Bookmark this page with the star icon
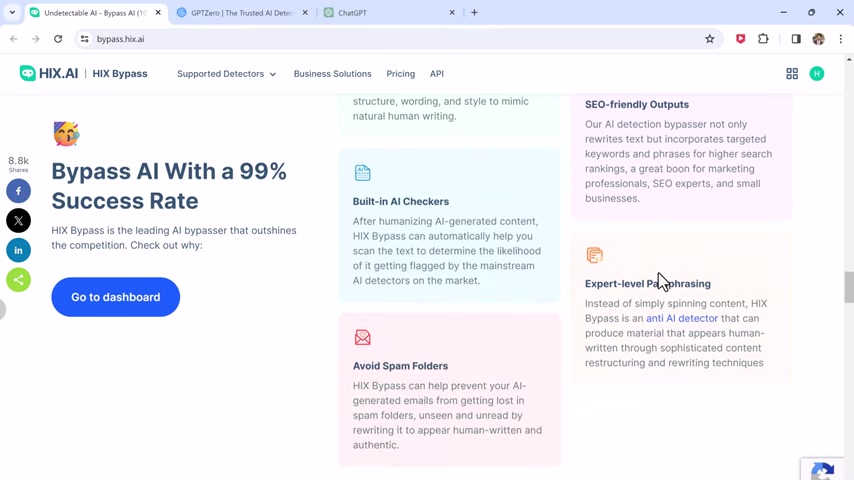 click(x=709, y=39)
